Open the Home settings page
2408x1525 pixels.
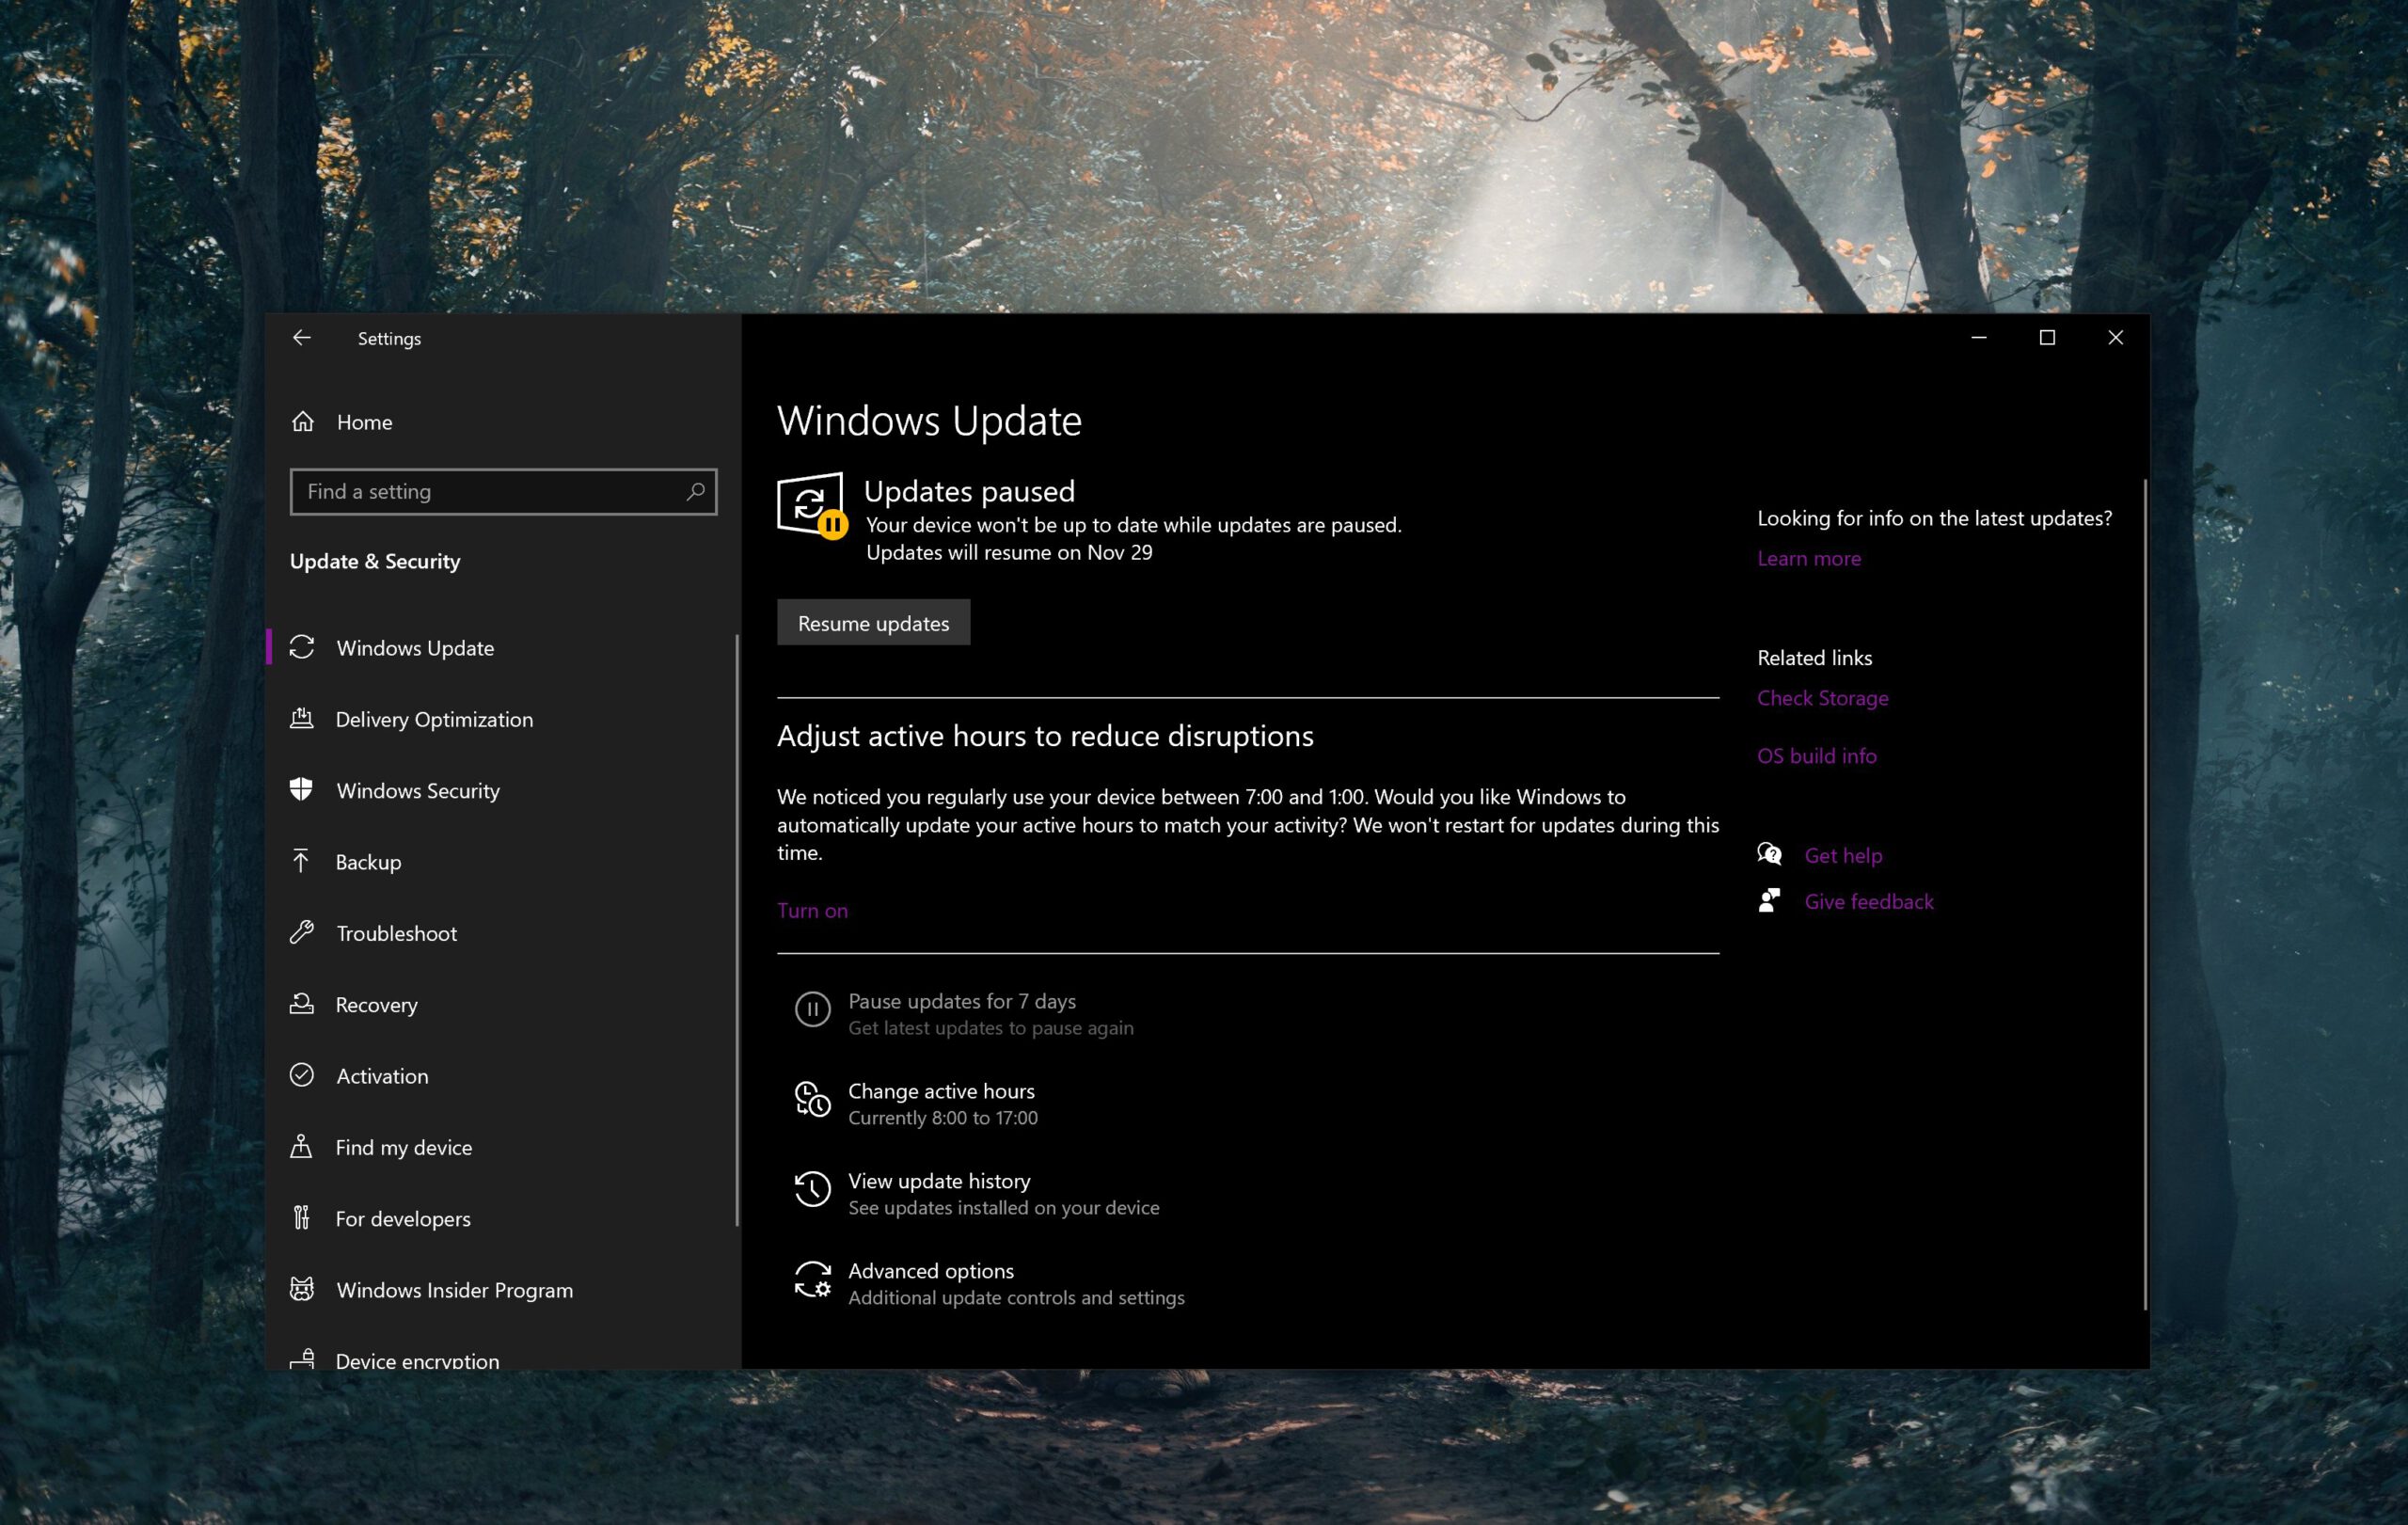pyautogui.click(x=503, y=422)
